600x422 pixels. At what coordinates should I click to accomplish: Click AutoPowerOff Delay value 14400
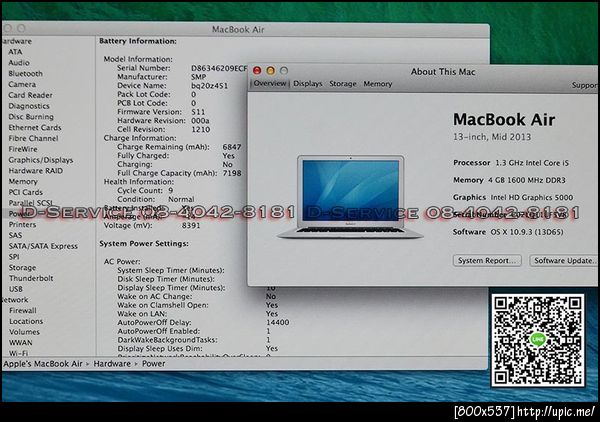277,323
